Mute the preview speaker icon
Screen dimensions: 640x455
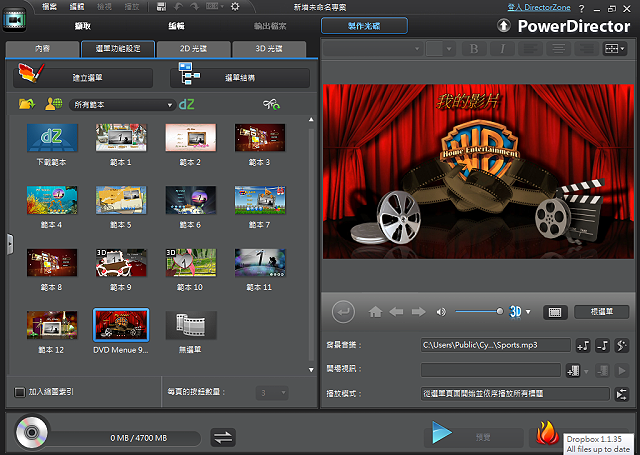tap(441, 312)
